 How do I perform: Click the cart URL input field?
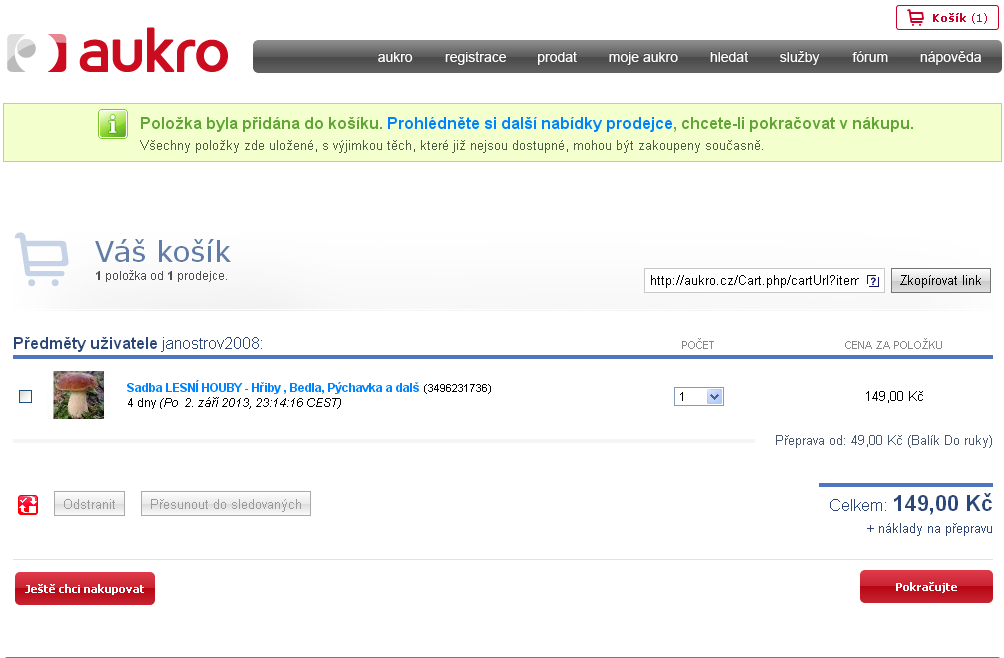pyautogui.click(x=764, y=280)
